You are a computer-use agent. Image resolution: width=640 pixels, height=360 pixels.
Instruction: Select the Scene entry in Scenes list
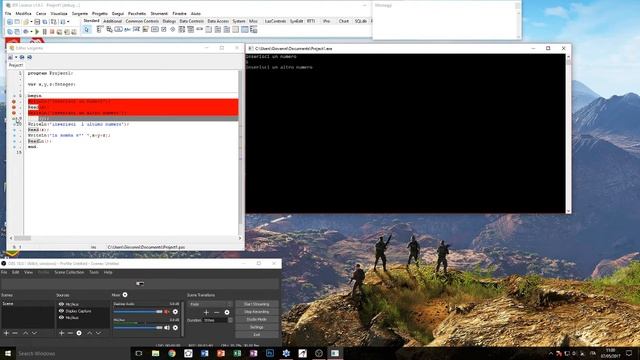point(27,304)
